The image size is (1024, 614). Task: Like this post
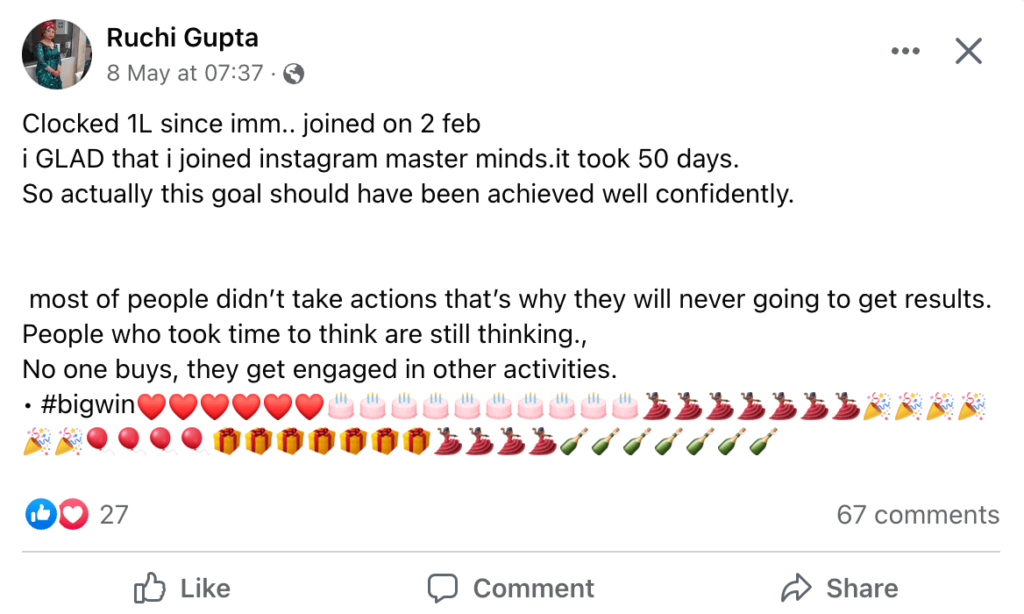click(182, 587)
